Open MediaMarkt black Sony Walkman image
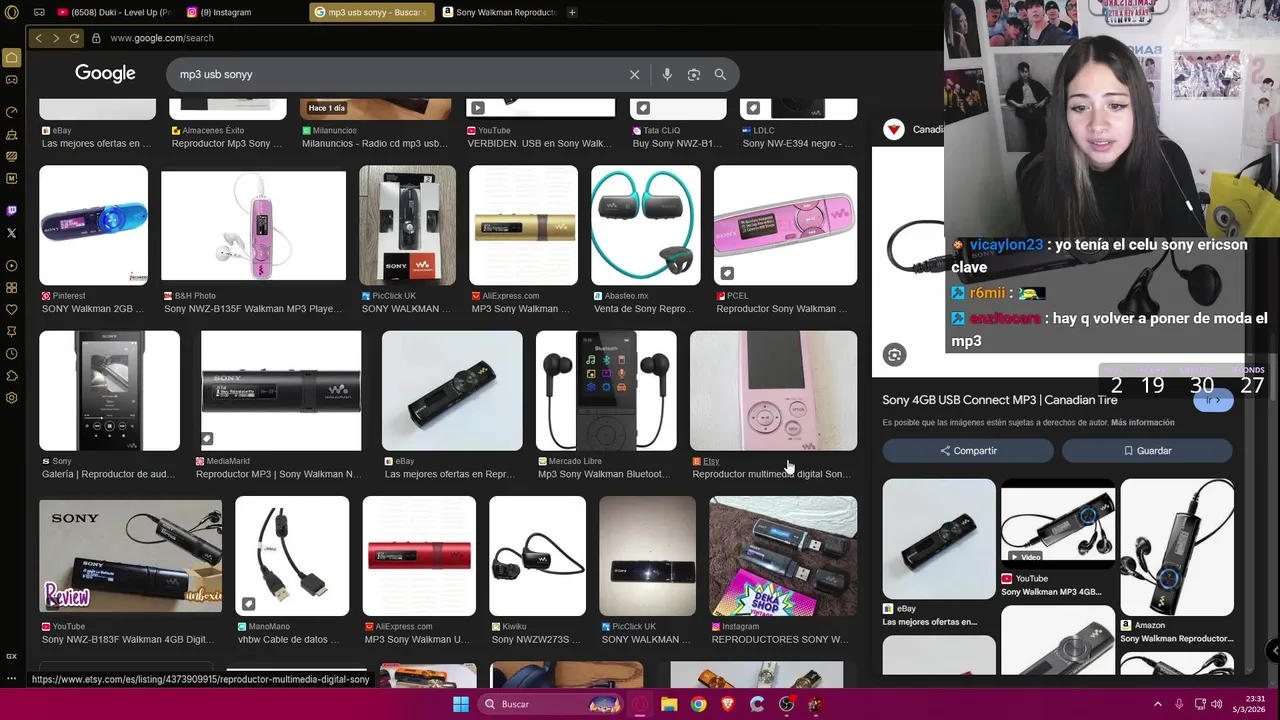The height and width of the screenshot is (720, 1280). point(281,391)
